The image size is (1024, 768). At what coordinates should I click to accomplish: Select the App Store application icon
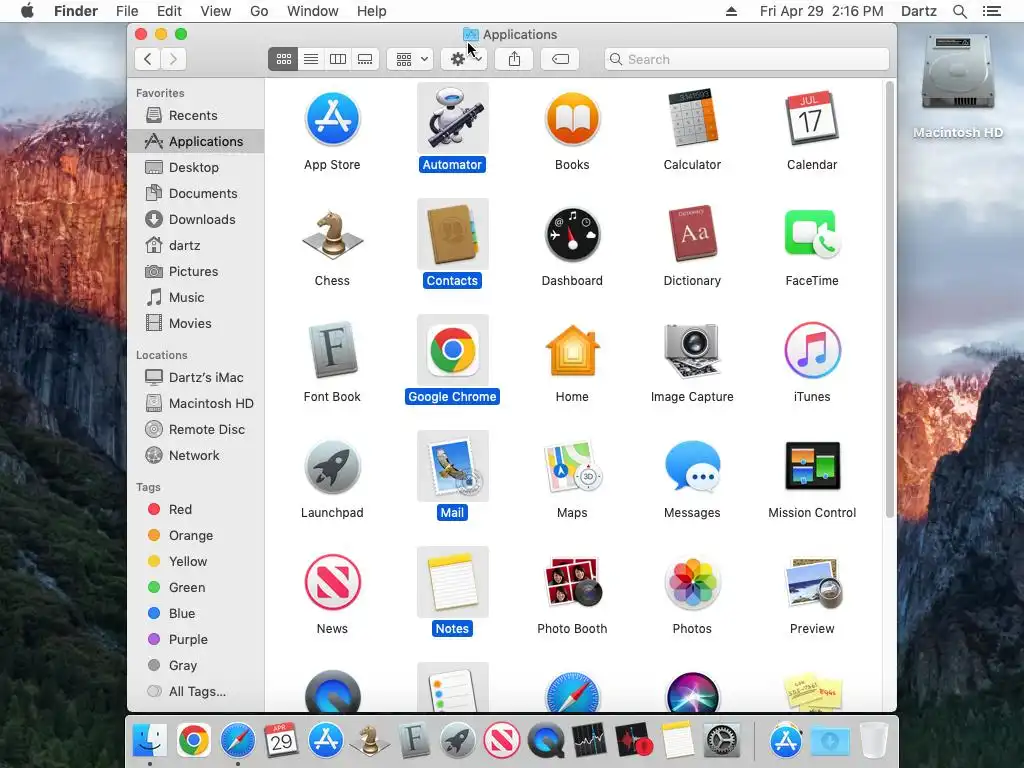click(332, 119)
